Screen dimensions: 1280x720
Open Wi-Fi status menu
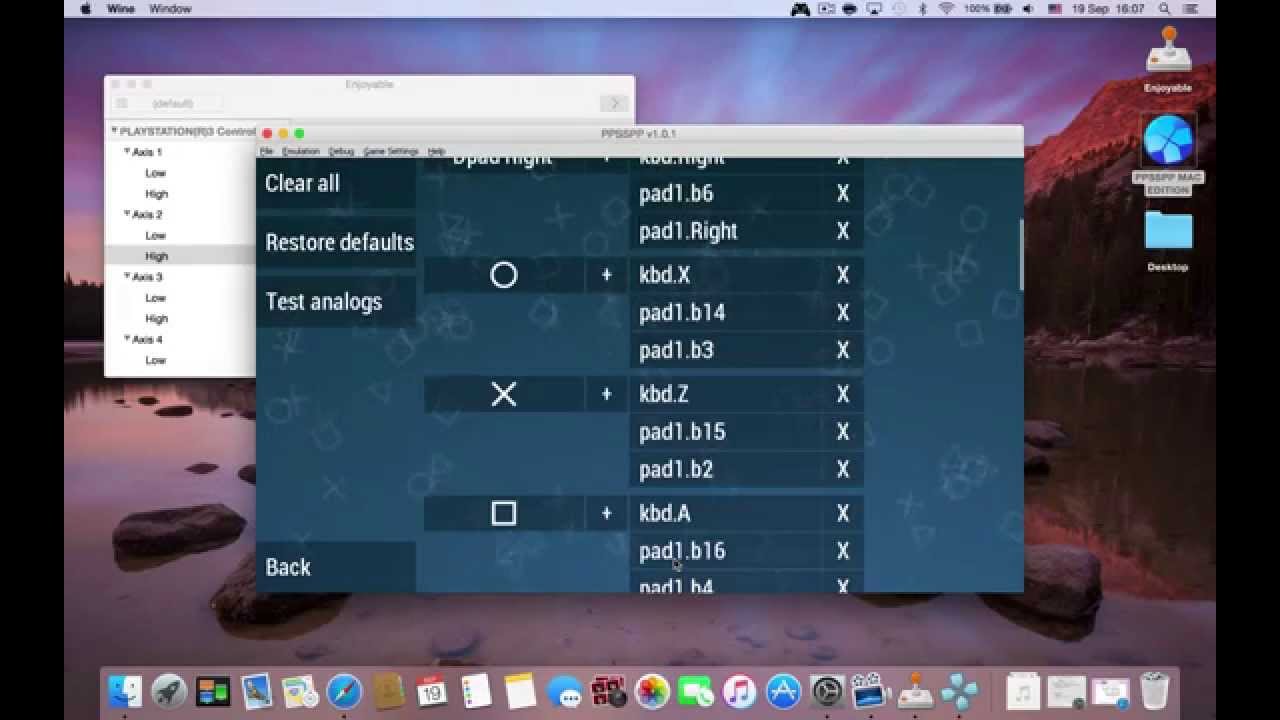[x=946, y=9]
